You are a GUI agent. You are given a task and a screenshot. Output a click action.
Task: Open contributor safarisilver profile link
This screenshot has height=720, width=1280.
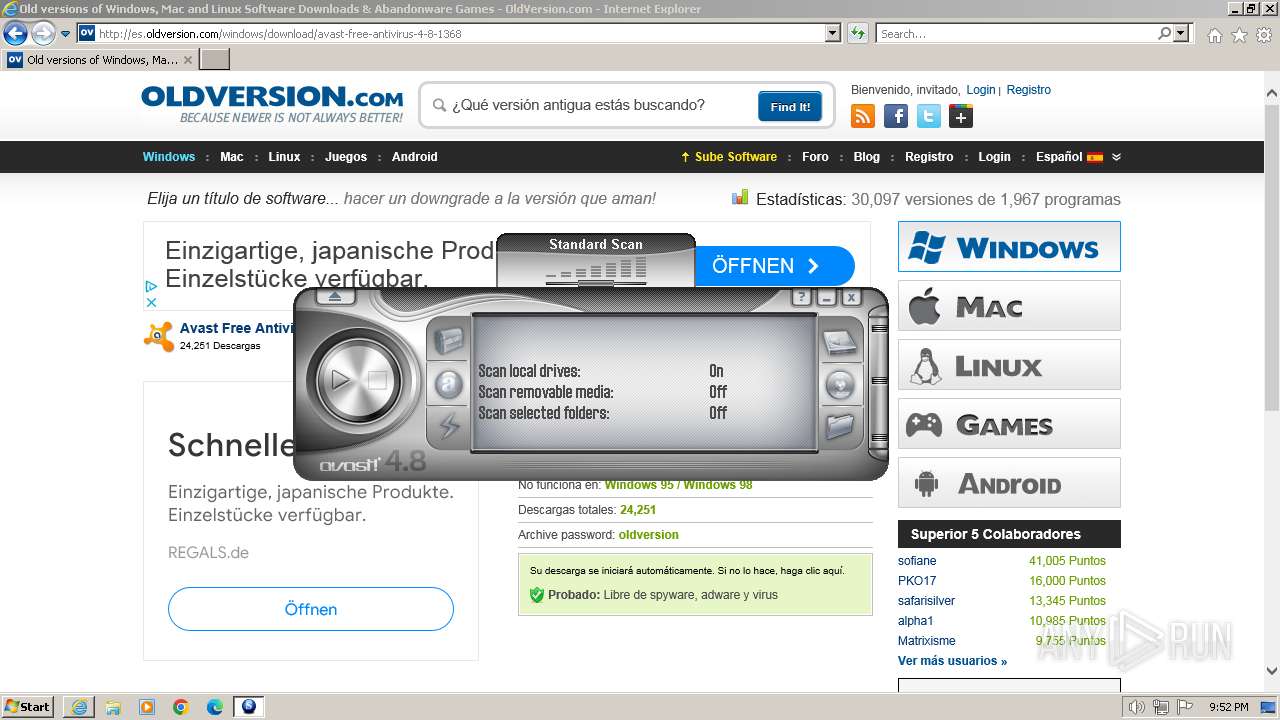tap(926, 601)
